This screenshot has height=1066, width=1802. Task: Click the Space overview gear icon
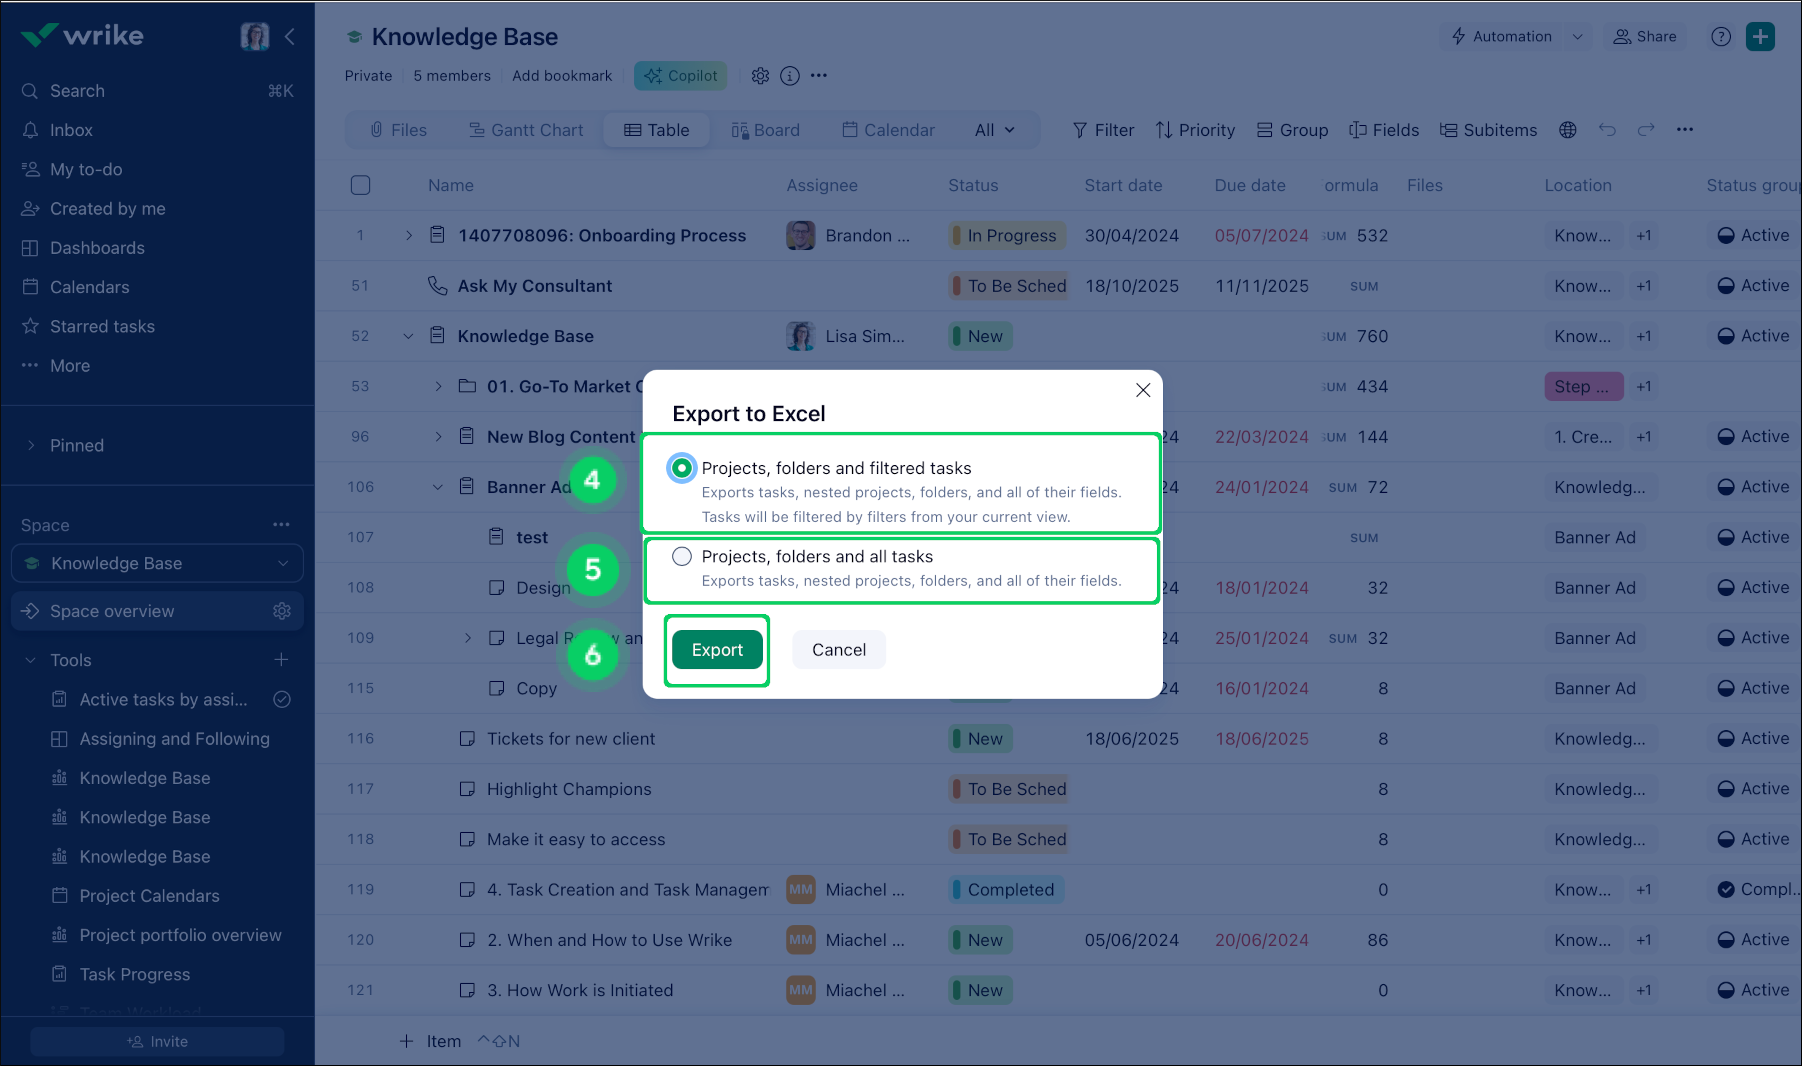click(282, 611)
